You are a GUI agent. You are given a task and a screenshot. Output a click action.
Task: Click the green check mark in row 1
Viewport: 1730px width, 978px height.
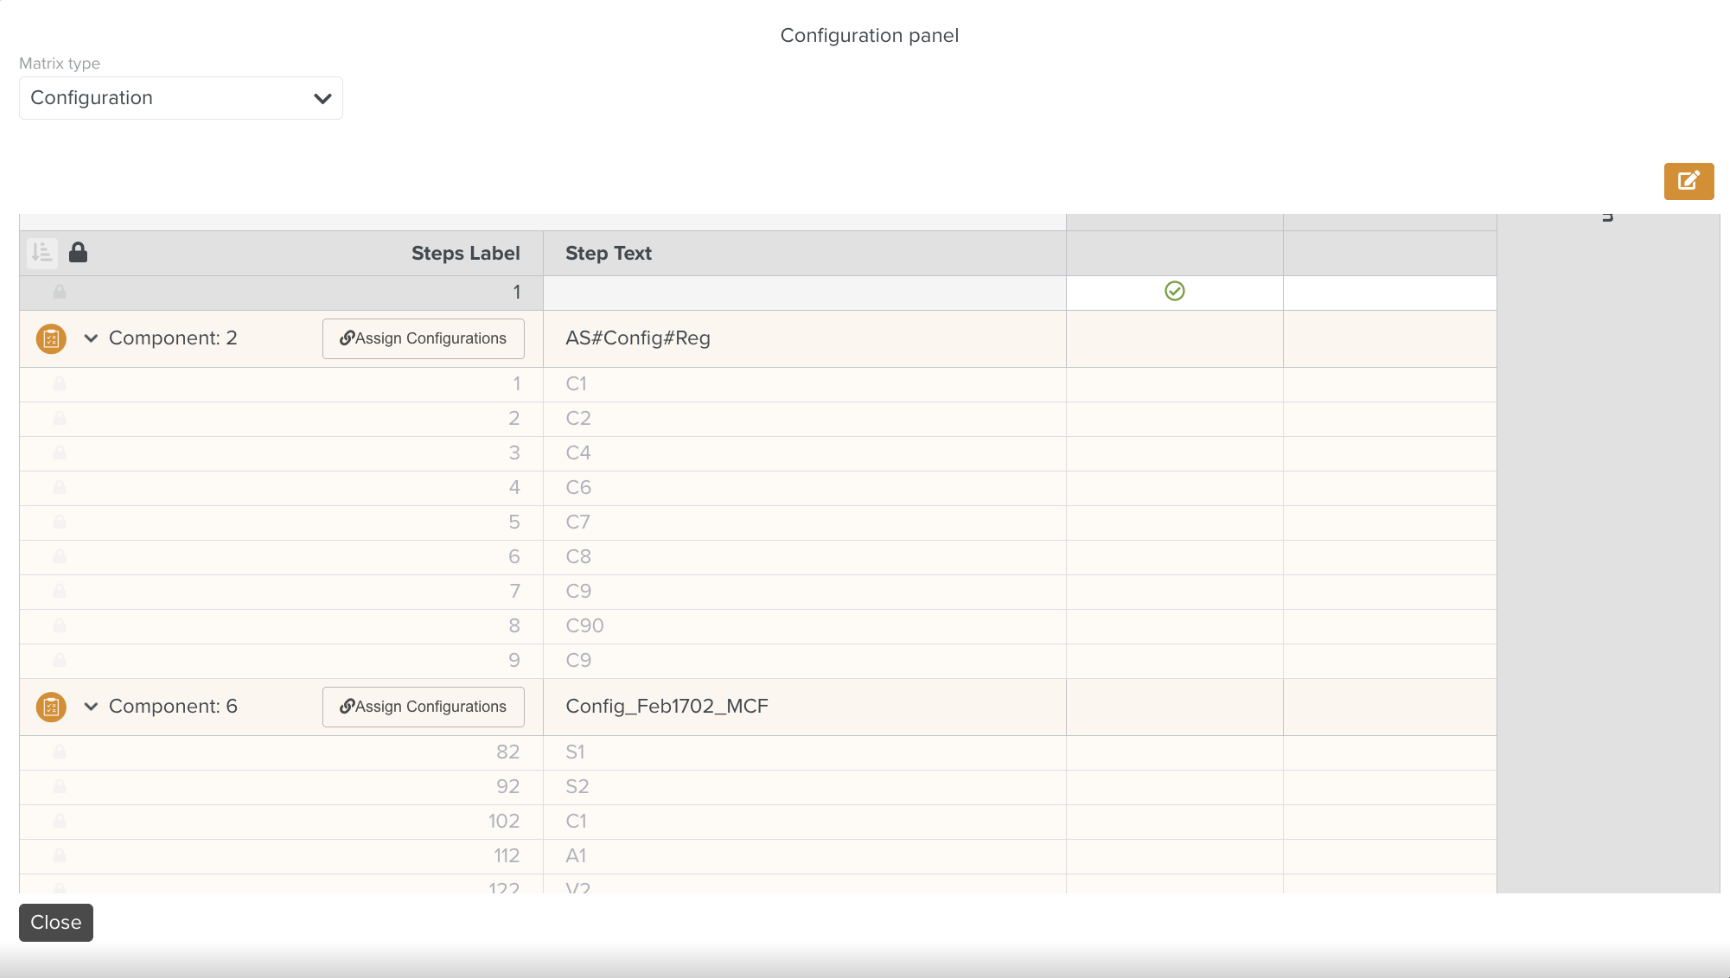[1175, 291]
